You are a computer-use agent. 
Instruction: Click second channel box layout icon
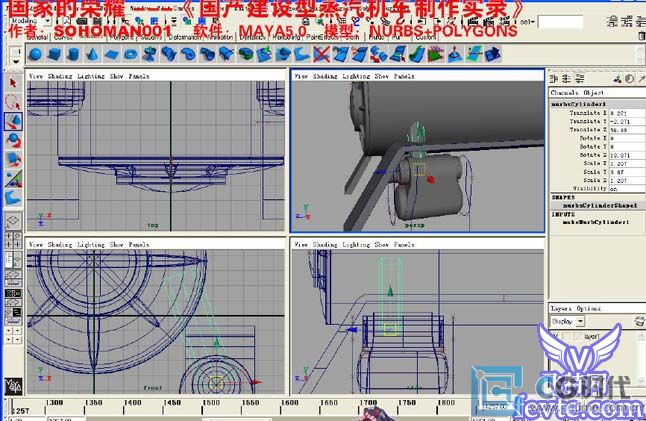pyautogui.click(x=567, y=78)
